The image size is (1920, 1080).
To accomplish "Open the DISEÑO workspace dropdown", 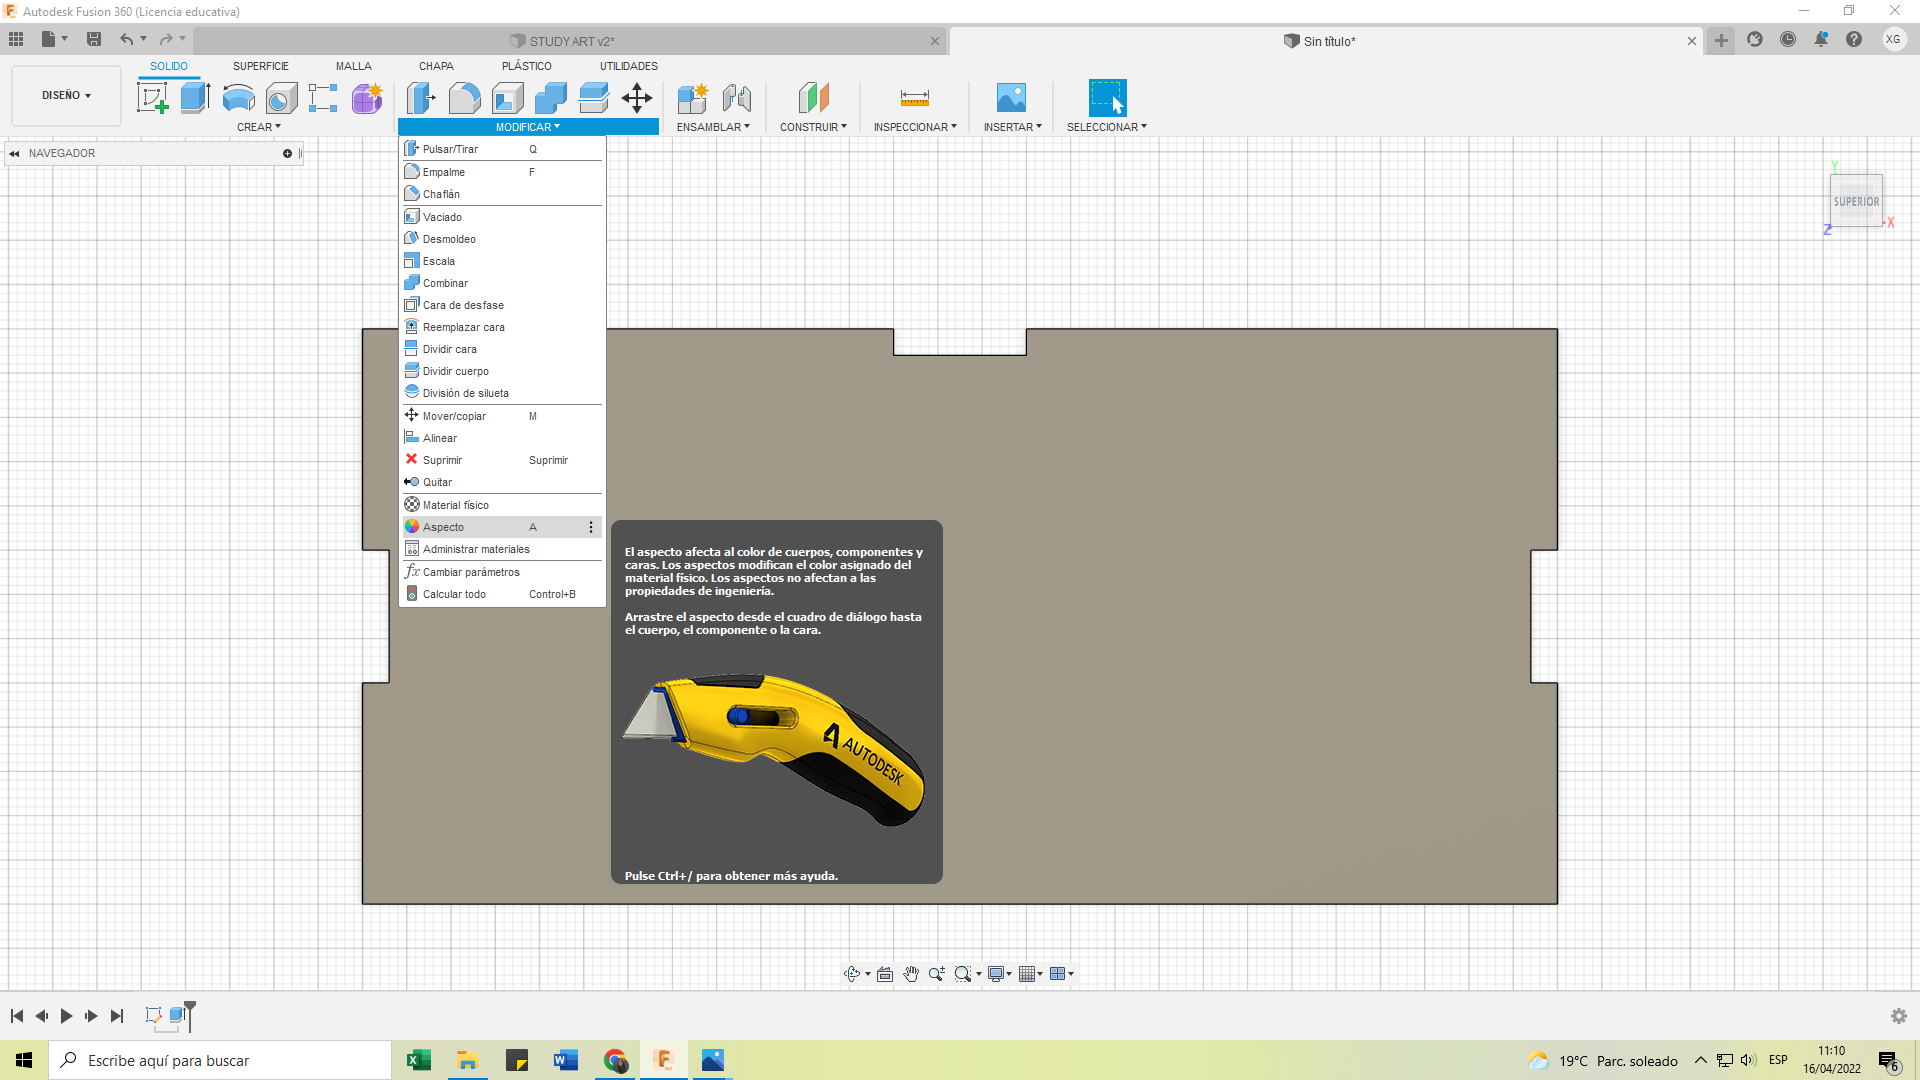I will click(67, 96).
